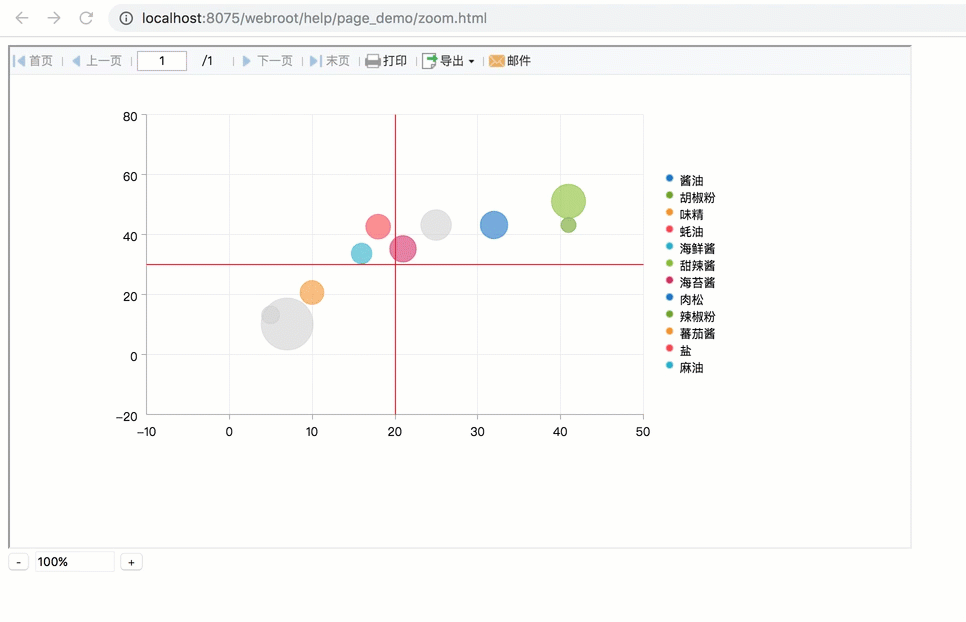The height and width of the screenshot is (622, 966).
Task: Zoom in with the plus button
Action: pyautogui.click(x=131, y=562)
